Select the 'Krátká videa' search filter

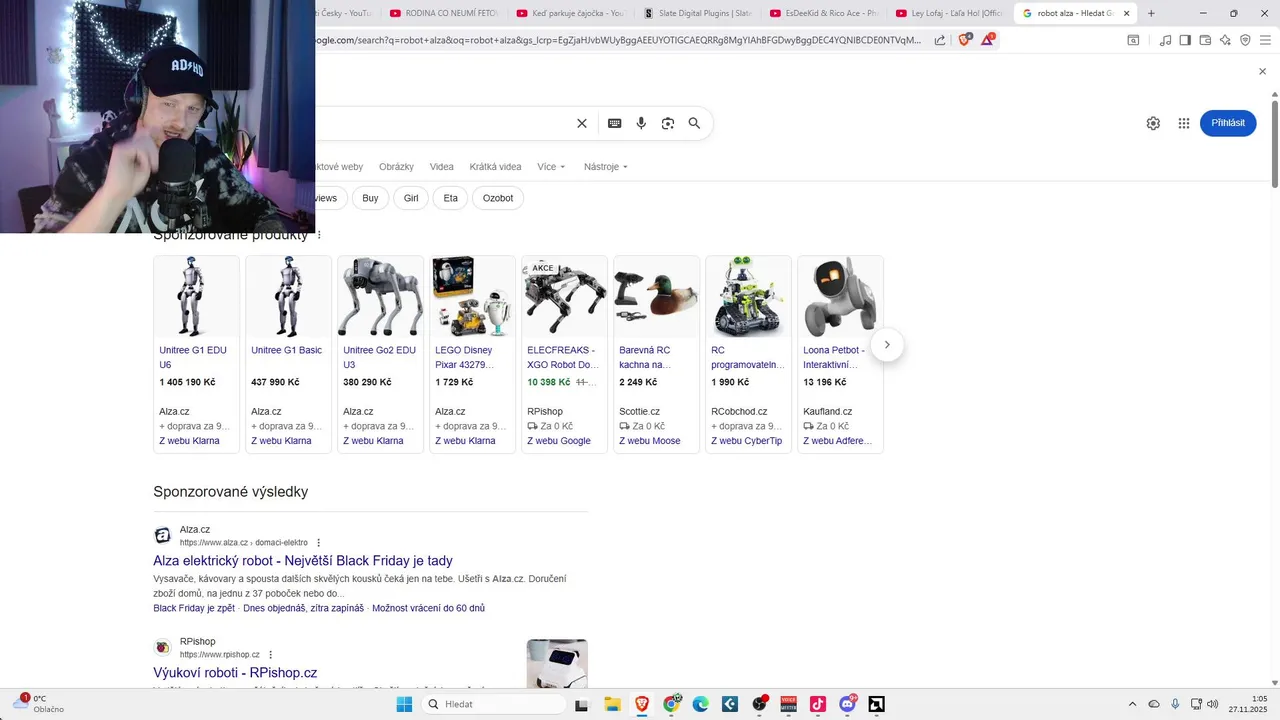click(495, 167)
